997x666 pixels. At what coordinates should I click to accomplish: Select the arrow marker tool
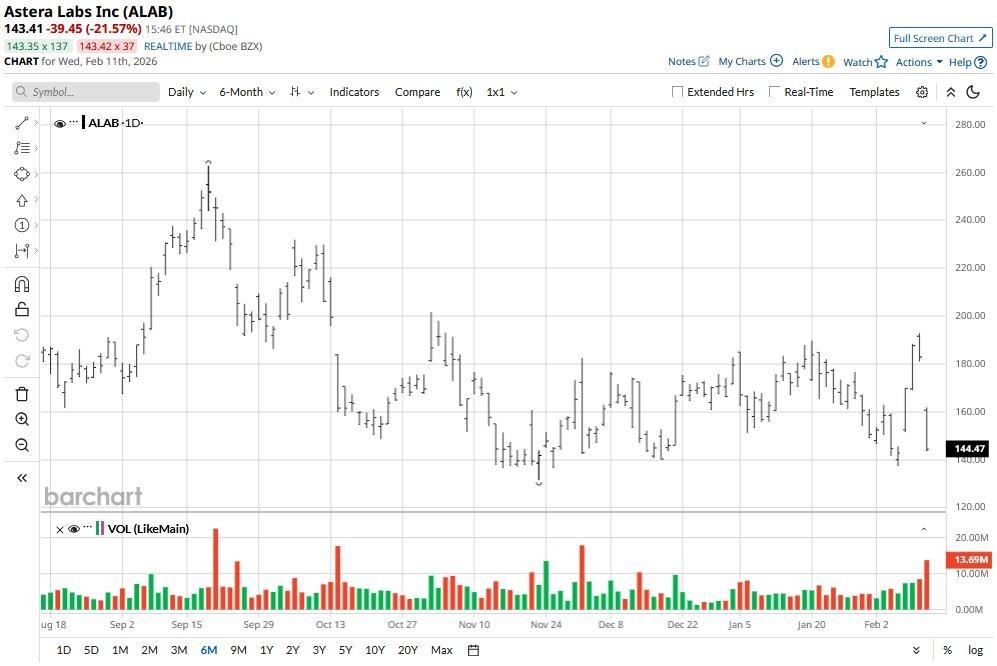(22, 200)
